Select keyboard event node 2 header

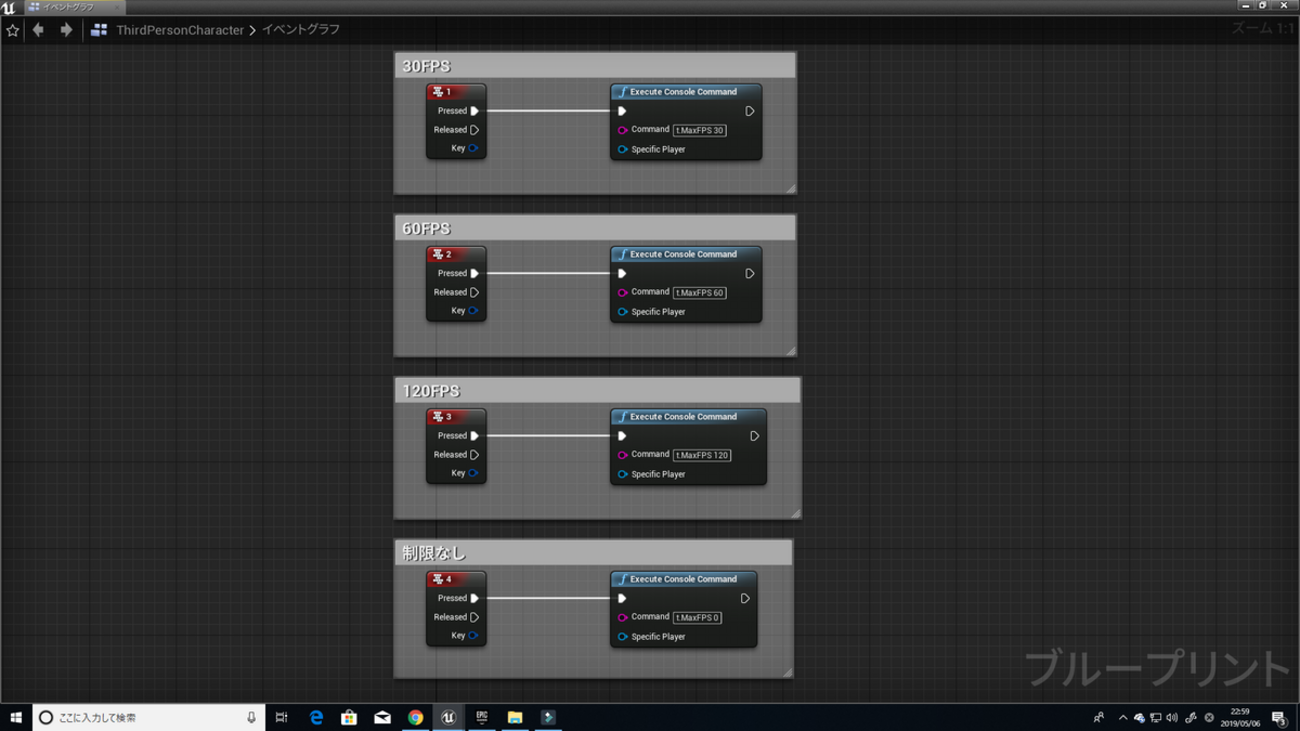click(x=456, y=254)
